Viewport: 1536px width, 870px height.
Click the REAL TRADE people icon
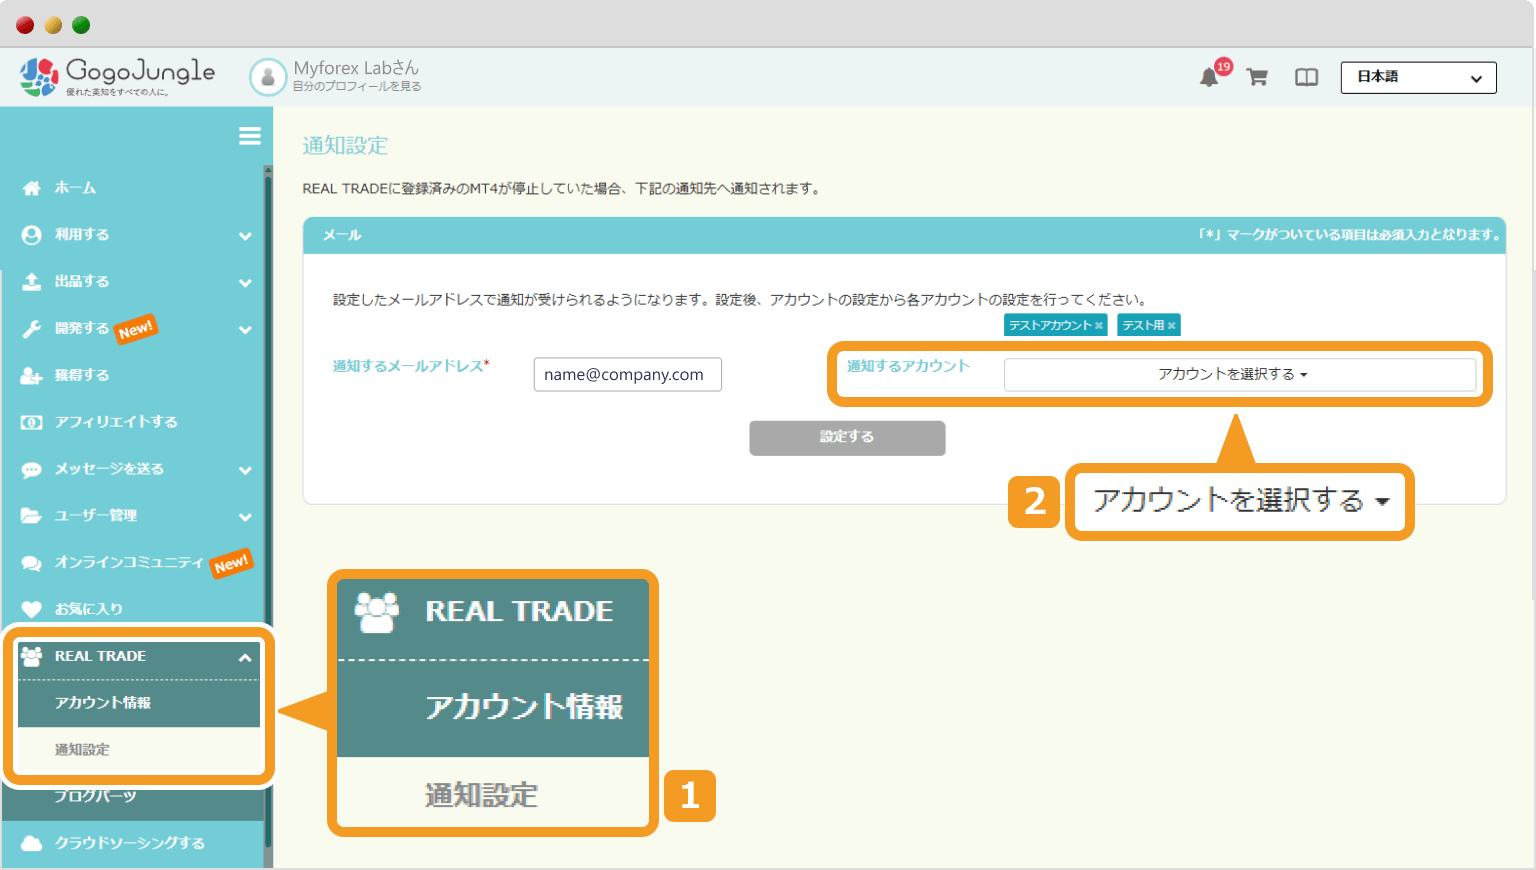[x=30, y=656]
